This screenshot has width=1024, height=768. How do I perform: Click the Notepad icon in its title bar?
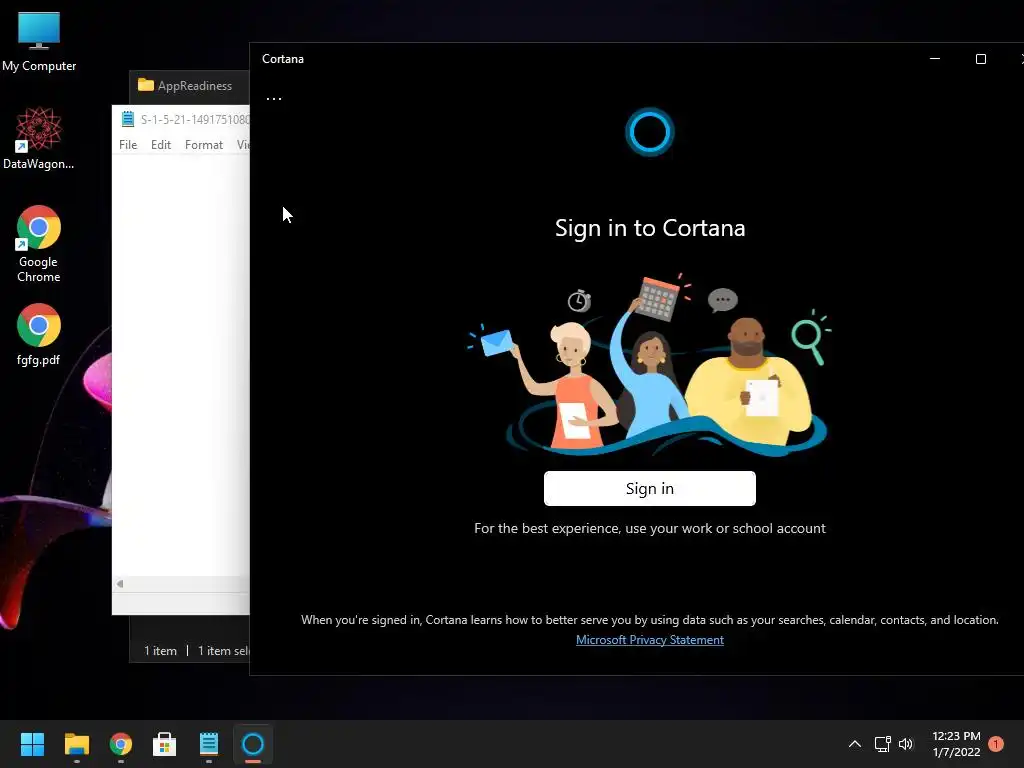coord(127,119)
